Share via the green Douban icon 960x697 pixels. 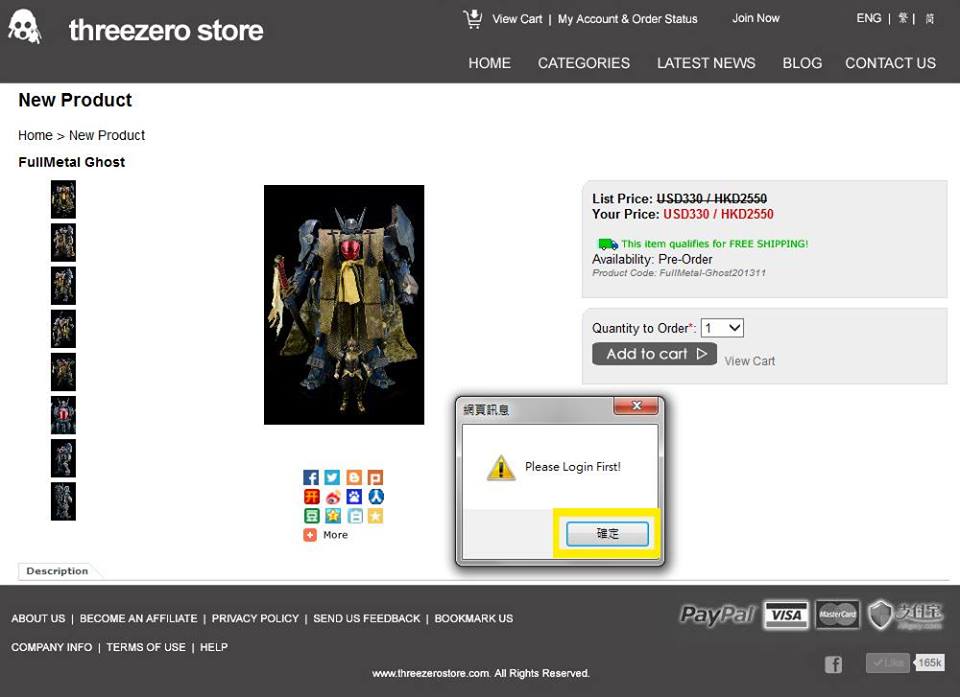tap(311, 516)
